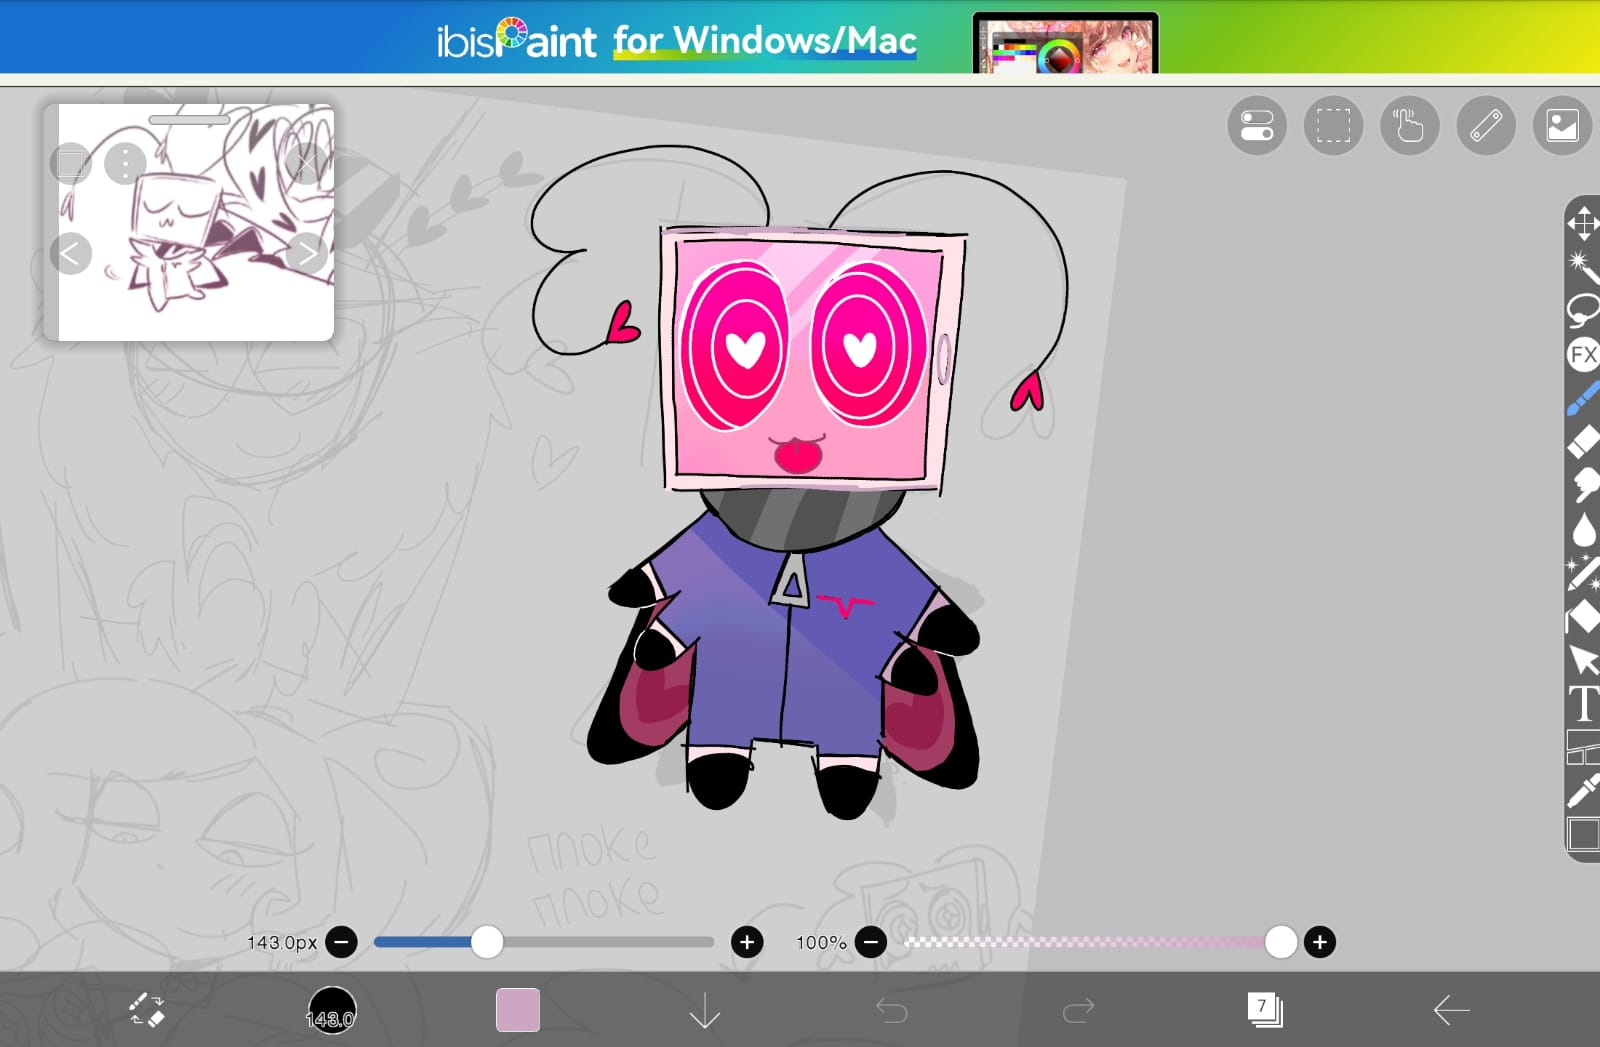Image resolution: width=1600 pixels, height=1047 pixels.
Task: Click the reference window square button
Action: click(70, 163)
